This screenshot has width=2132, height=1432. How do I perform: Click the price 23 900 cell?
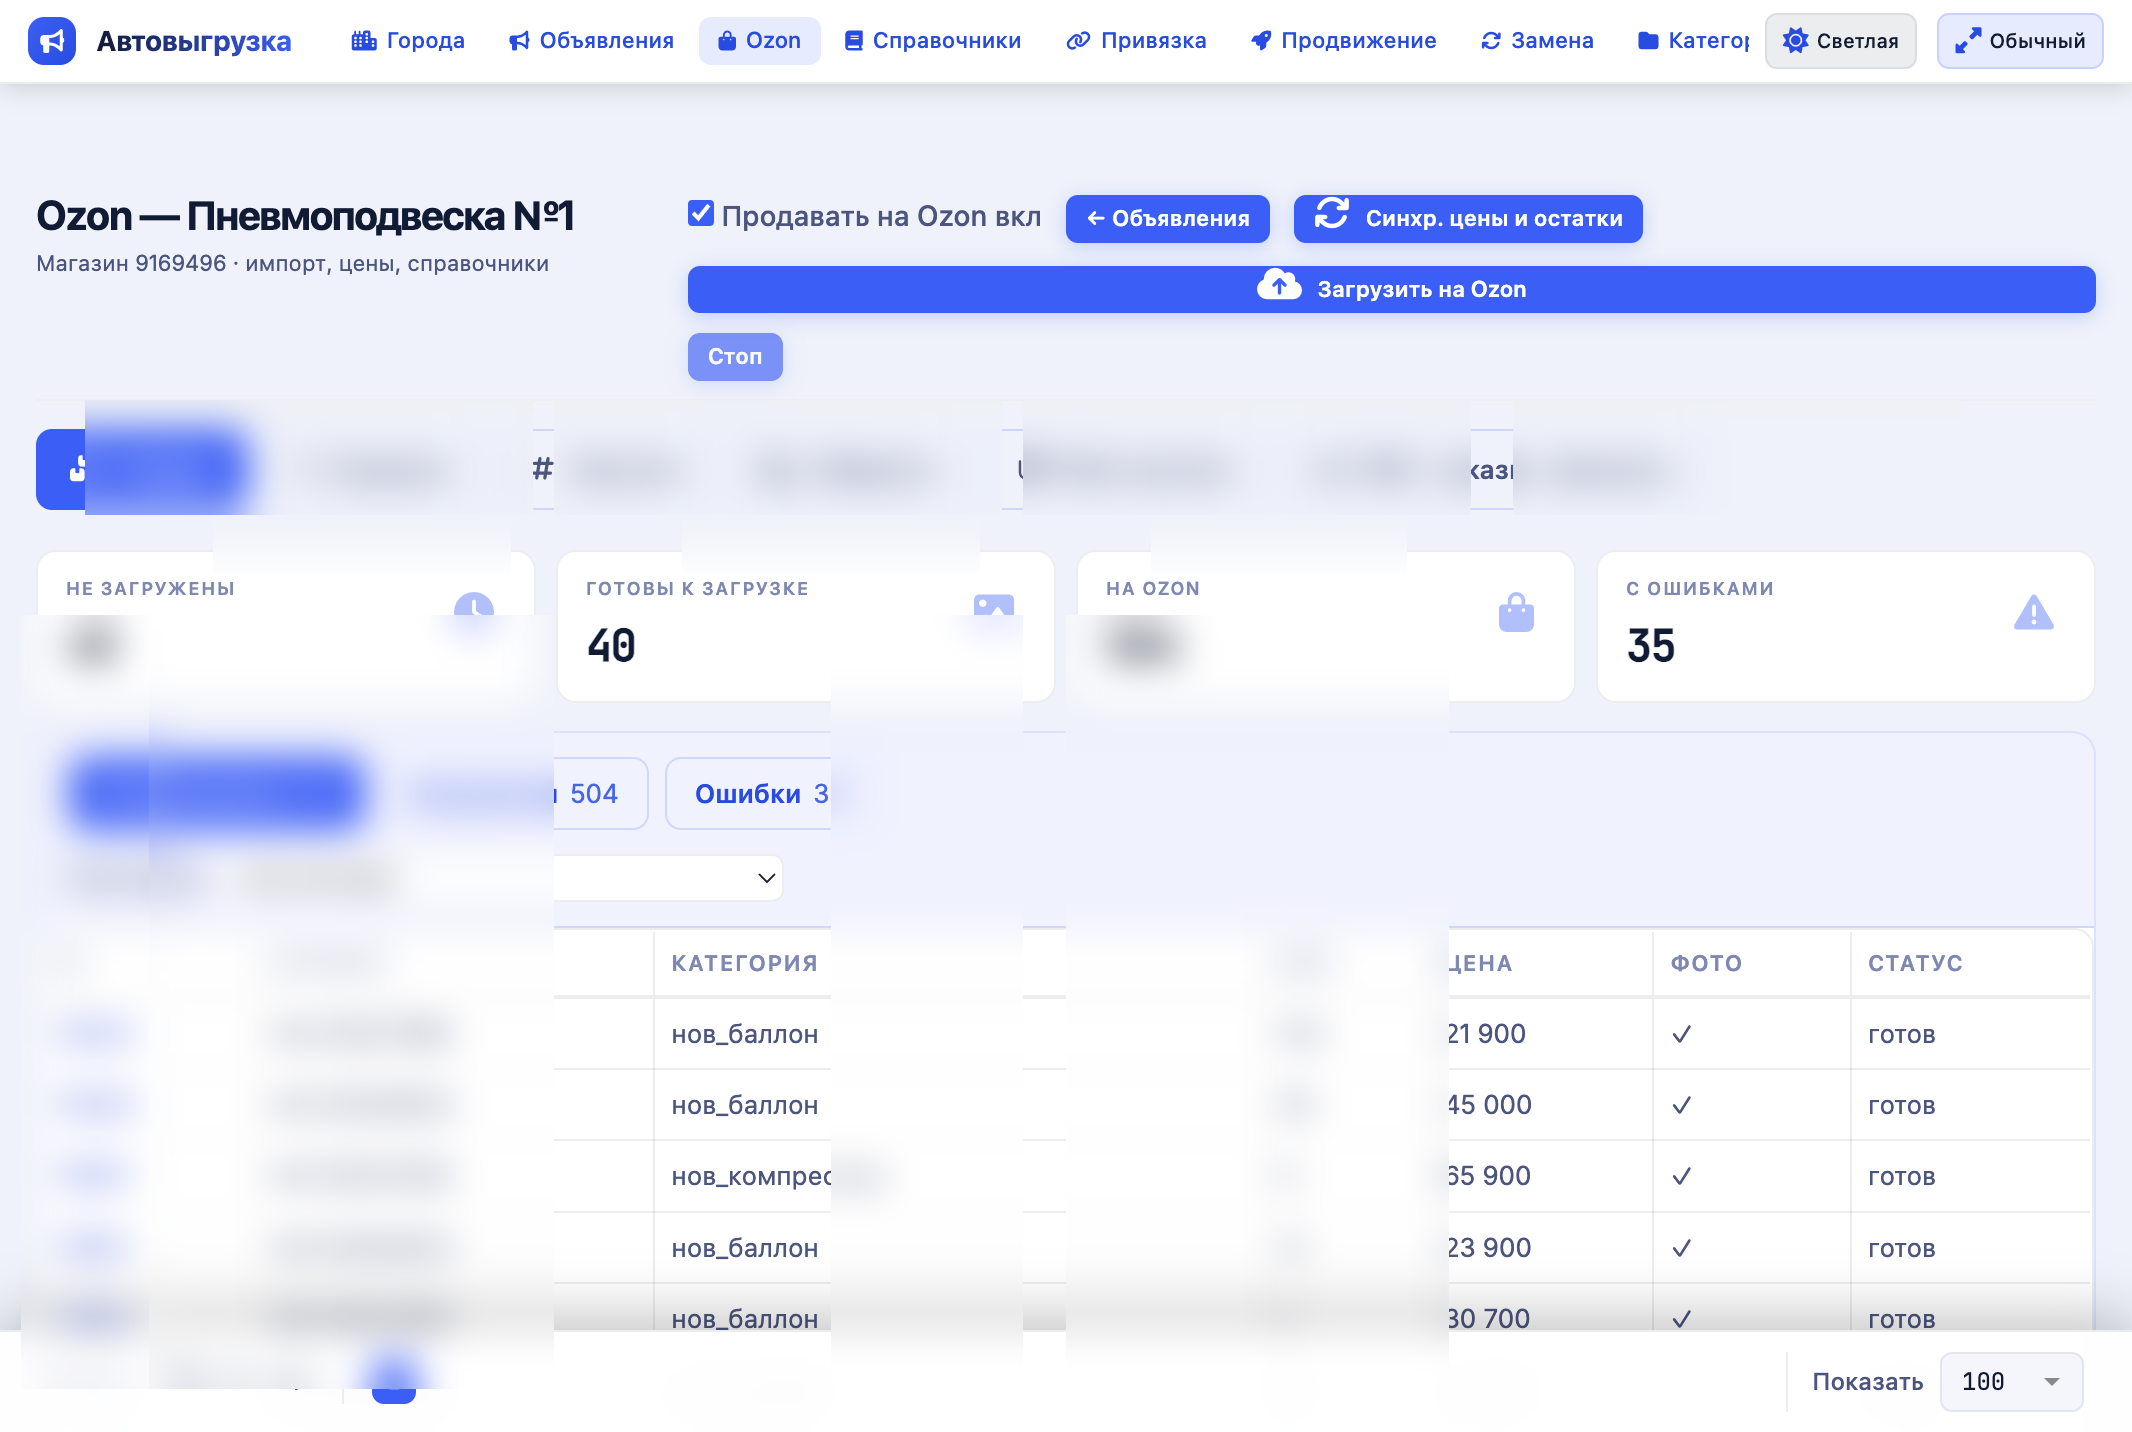[1489, 1248]
